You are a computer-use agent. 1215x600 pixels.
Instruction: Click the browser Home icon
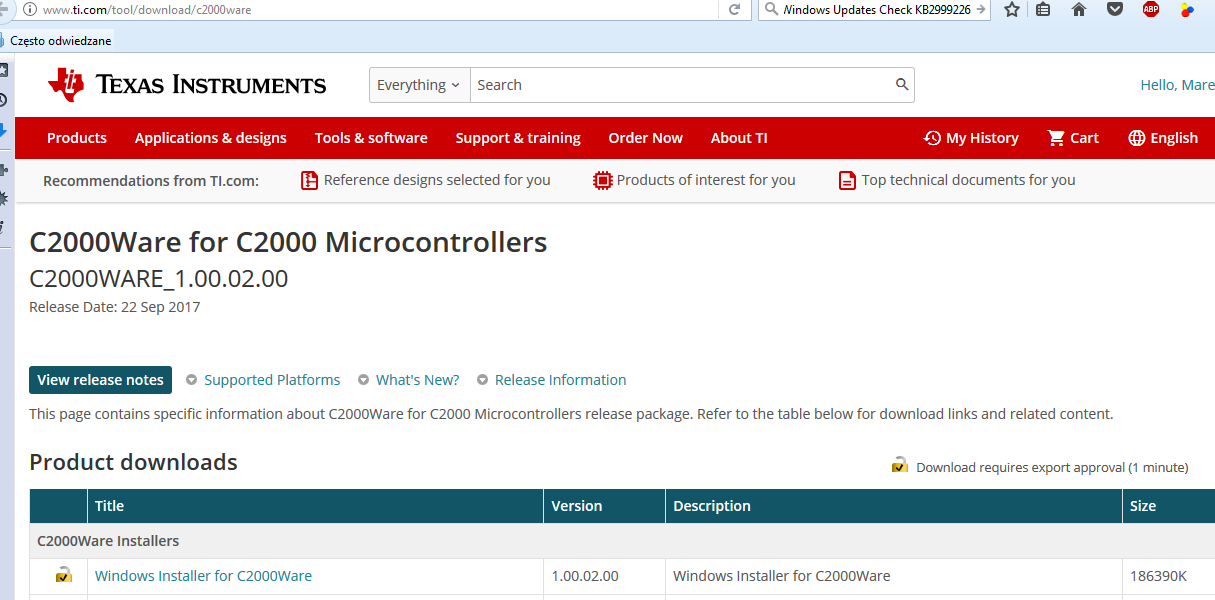pyautogui.click(x=1078, y=9)
